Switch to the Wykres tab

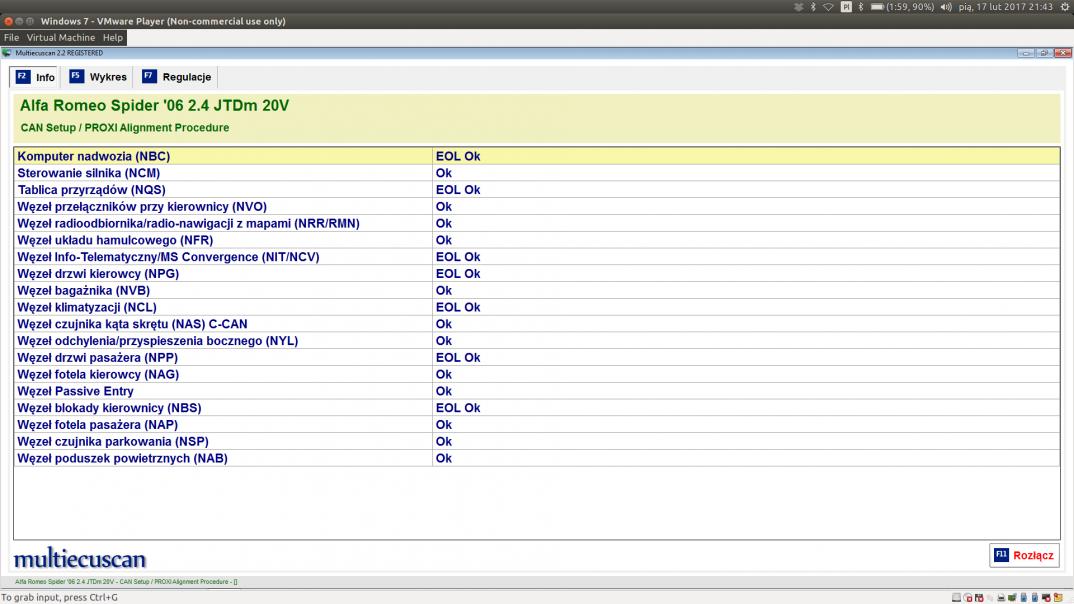[98, 77]
